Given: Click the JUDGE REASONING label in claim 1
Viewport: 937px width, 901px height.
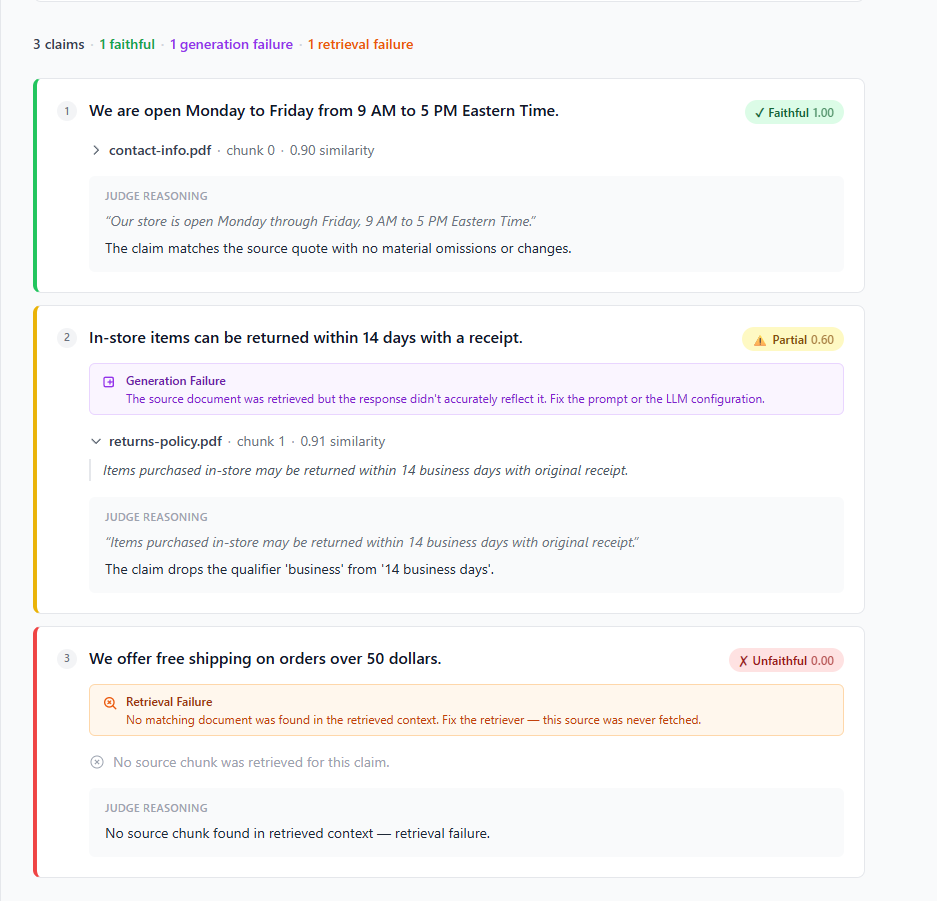Looking at the screenshot, I should pos(157,196).
